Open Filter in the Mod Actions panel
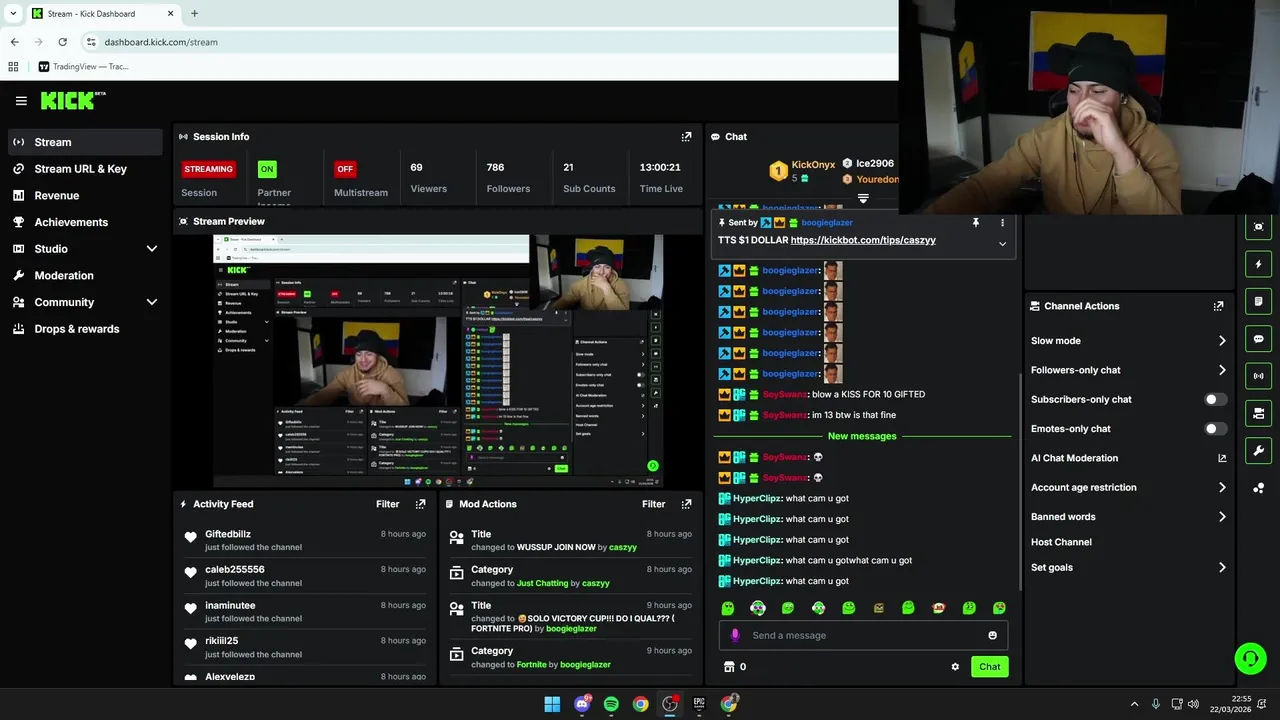Screen dimensions: 1280x720 [653, 504]
